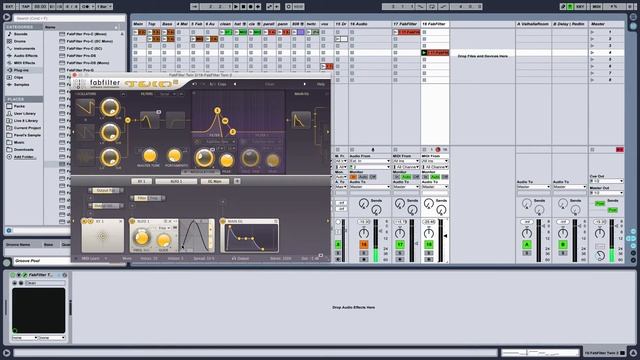Open the Packs place in the browser
The width and height of the screenshot is (640, 360).
tap(19, 106)
